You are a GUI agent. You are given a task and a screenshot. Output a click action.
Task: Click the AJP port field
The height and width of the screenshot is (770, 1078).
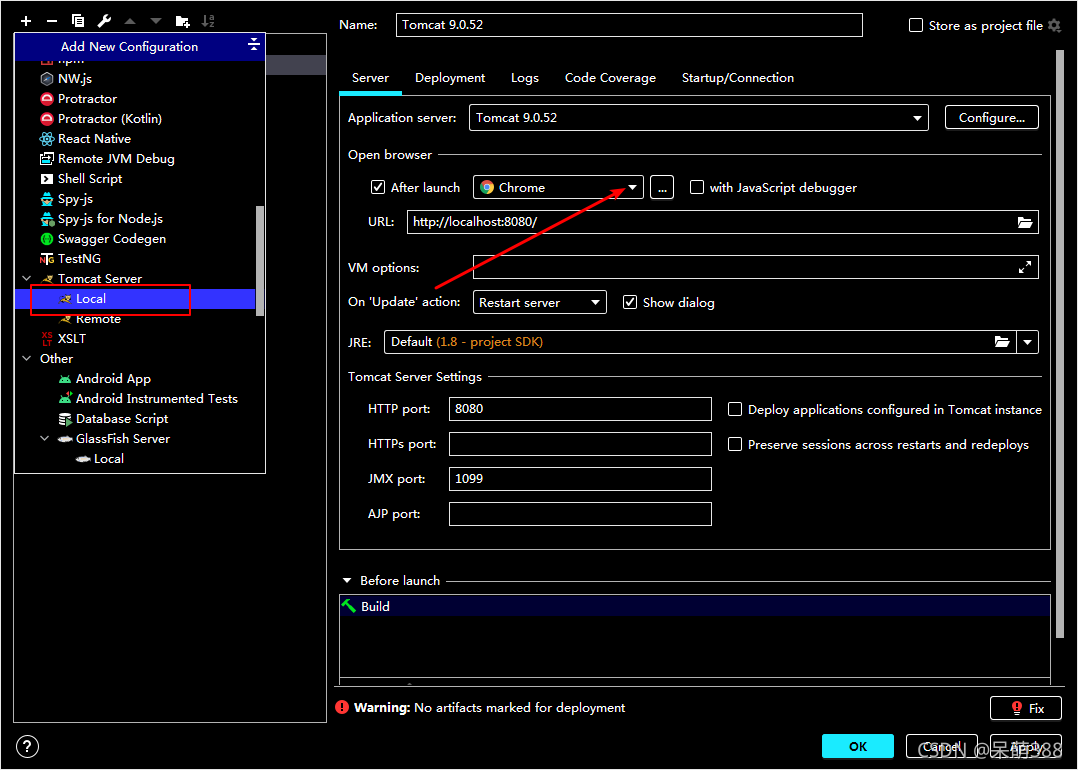coord(580,514)
